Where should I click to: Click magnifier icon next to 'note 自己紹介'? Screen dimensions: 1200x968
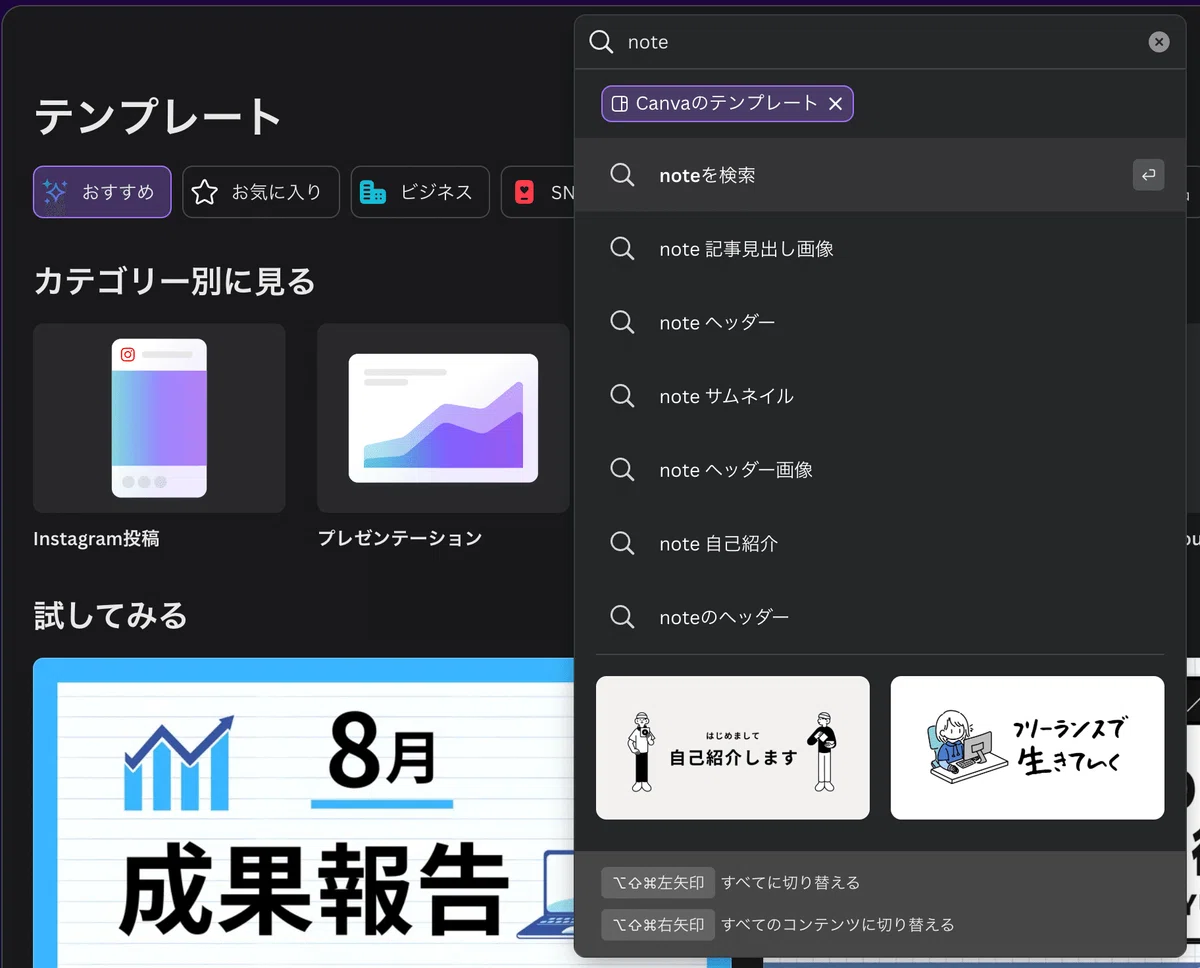tap(622, 544)
